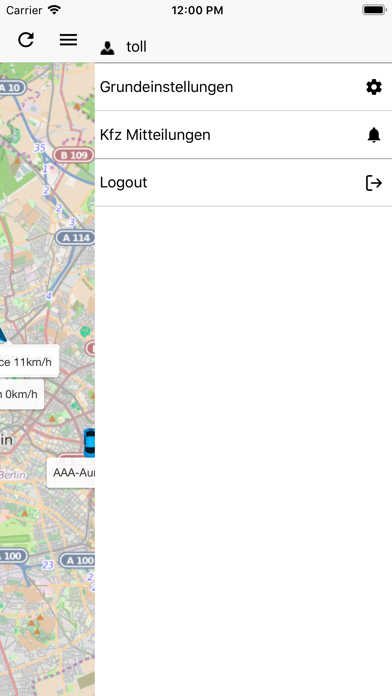Viewport: 392px width, 696px height.
Task: Tap the refresh icon in the toolbar
Action: [26, 40]
